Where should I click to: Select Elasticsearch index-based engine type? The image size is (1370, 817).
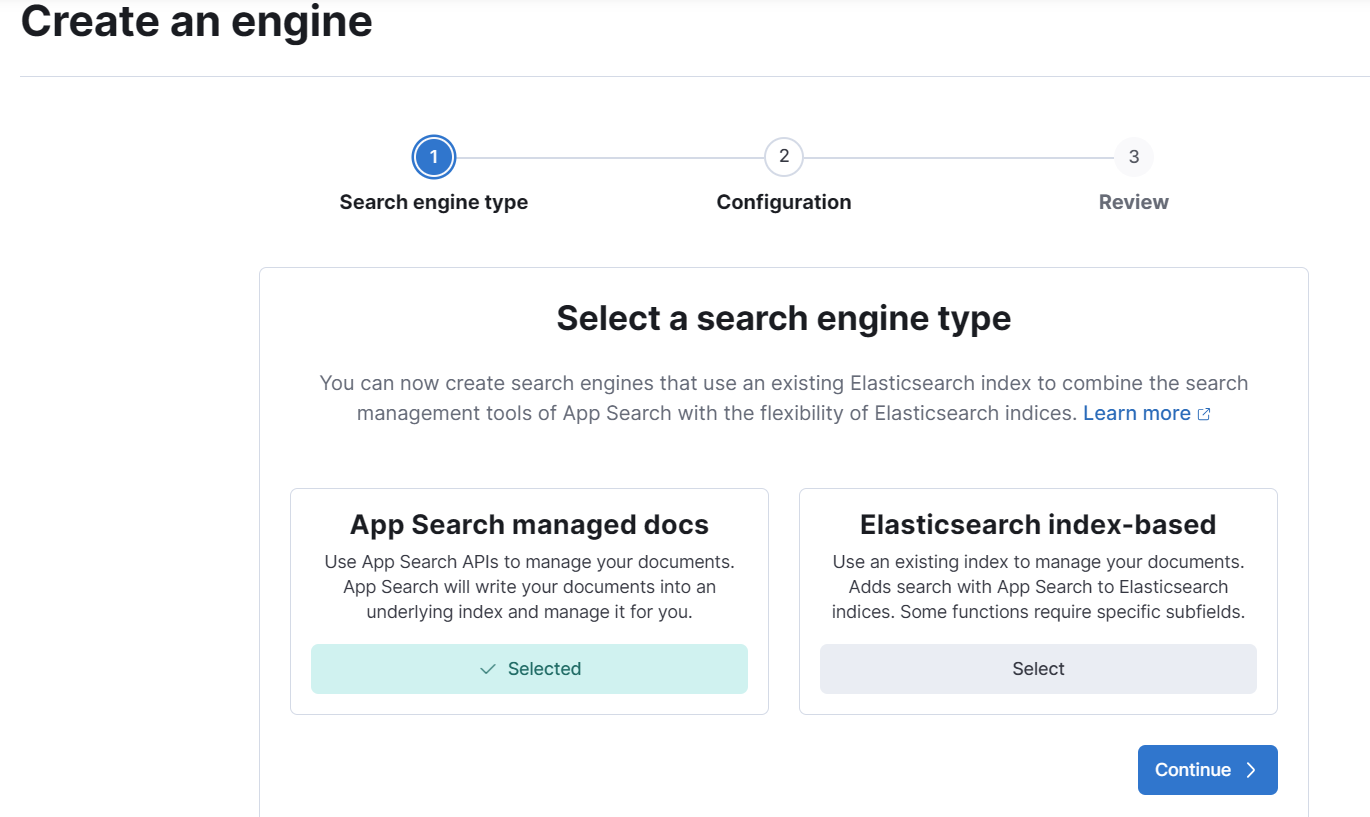point(1038,669)
